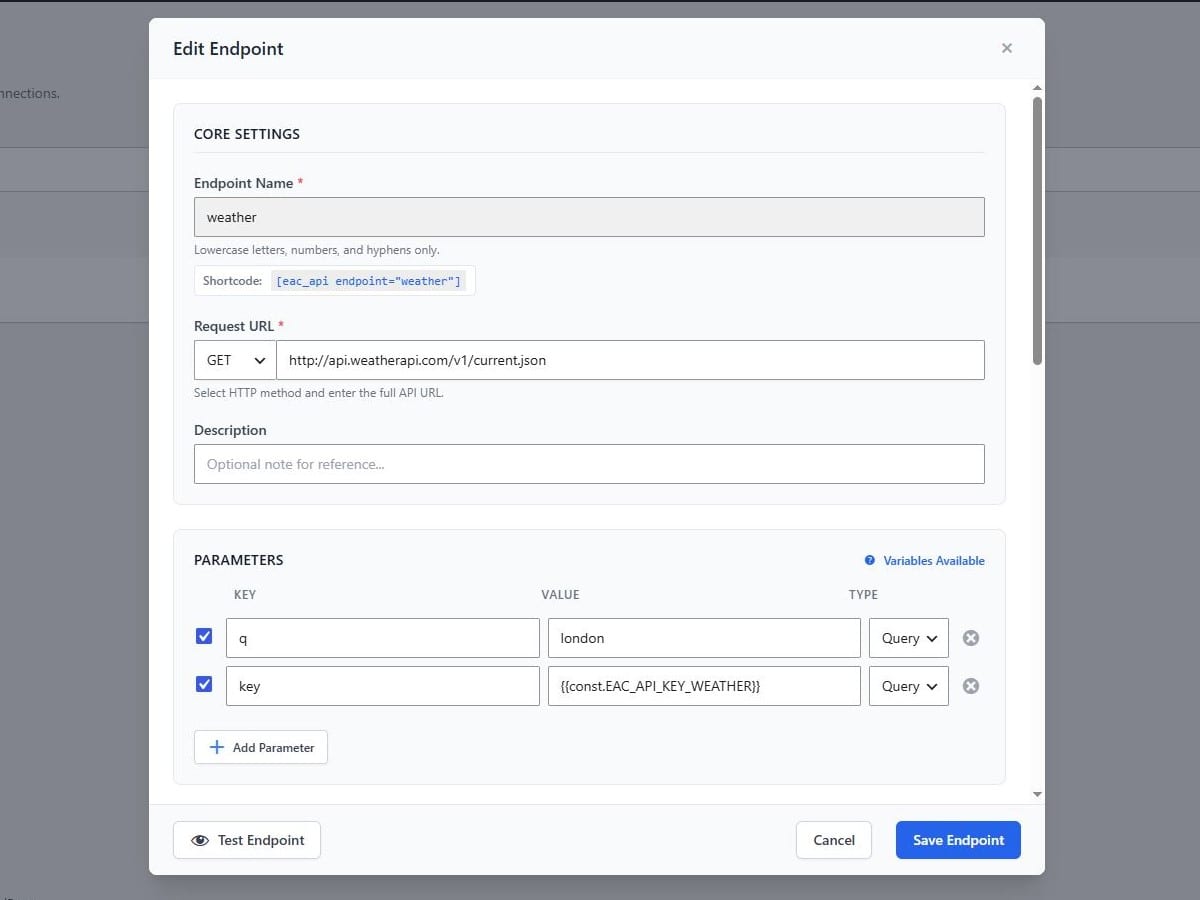Click the eac_api shortcode text

pyautogui.click(x=369, y=281)
